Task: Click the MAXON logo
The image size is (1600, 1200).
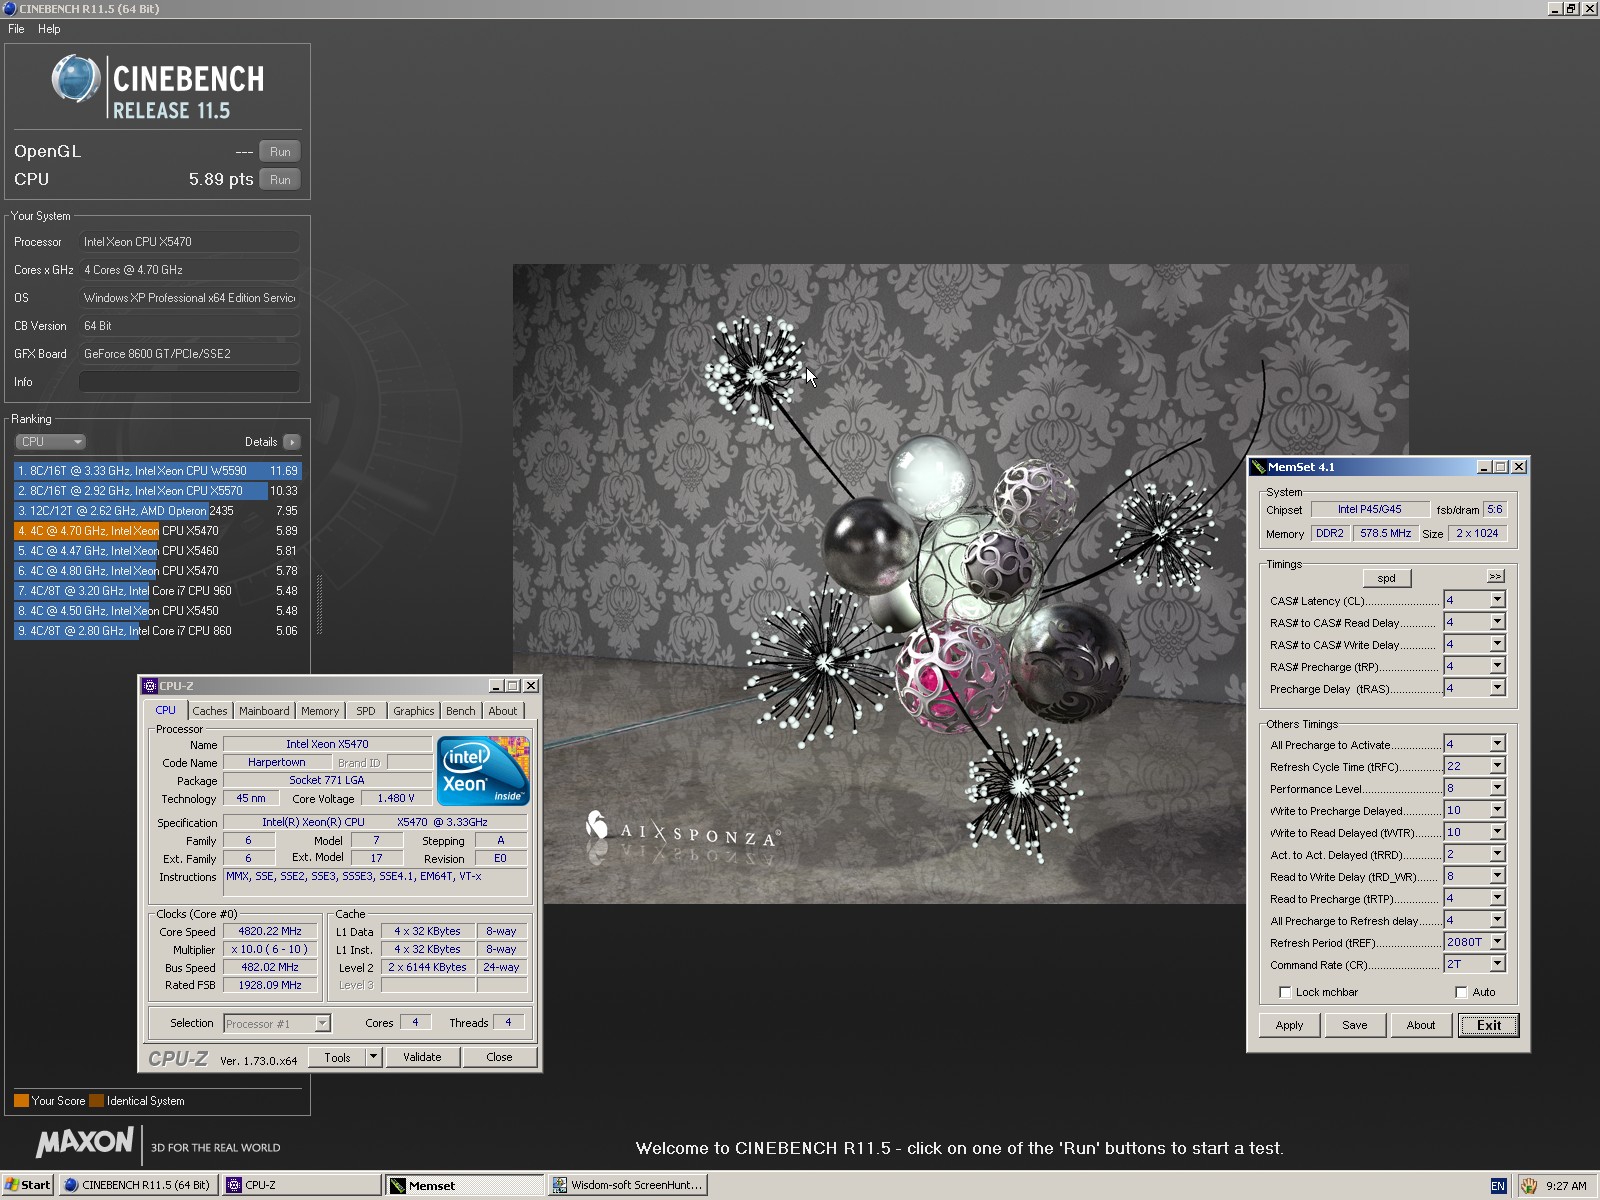Action: (x=85, y=1141)
